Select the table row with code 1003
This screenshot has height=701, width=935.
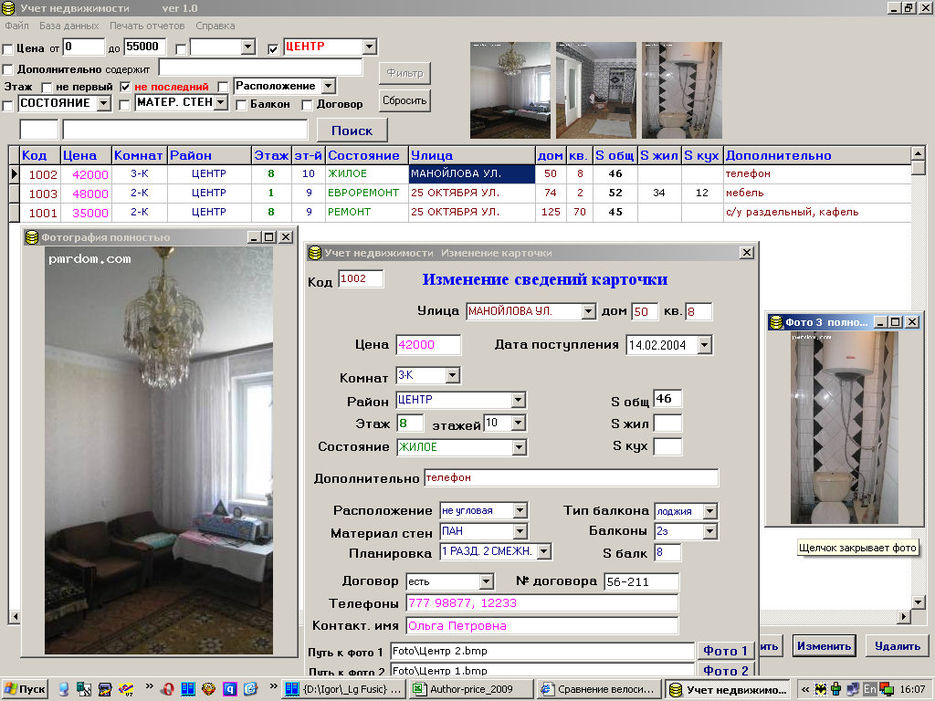(x=459, y=193)
